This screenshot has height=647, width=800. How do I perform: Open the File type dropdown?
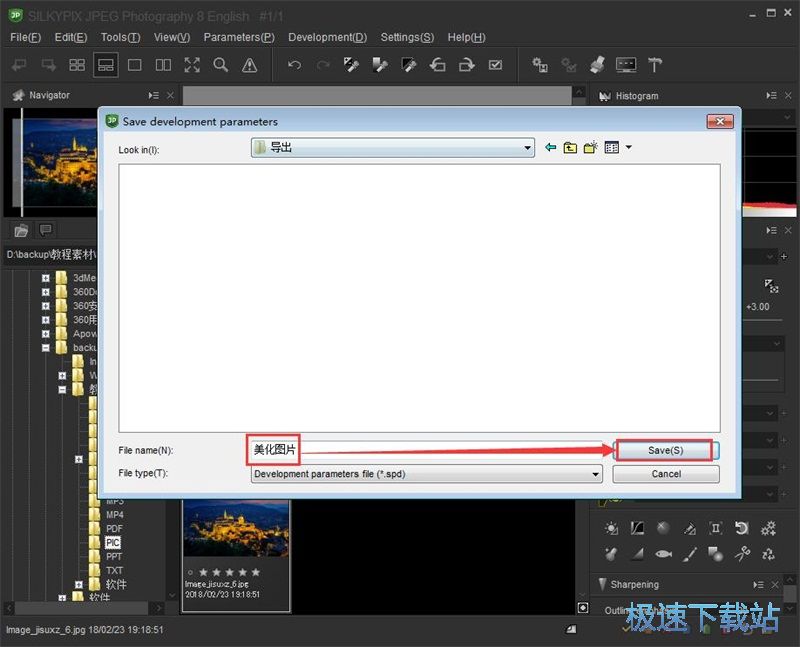tap(595, 474)
